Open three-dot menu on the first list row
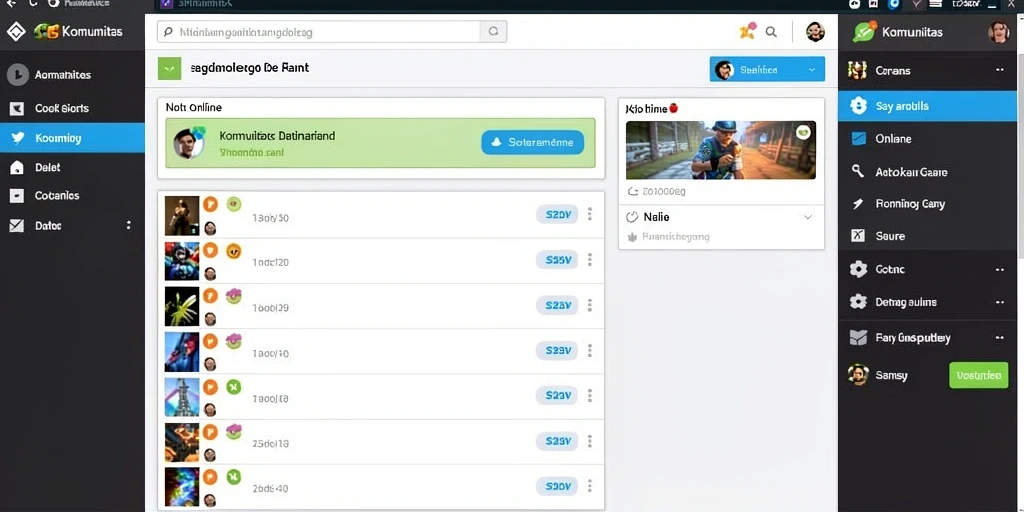Screen dimensions: 1024x512 (590, 214)
